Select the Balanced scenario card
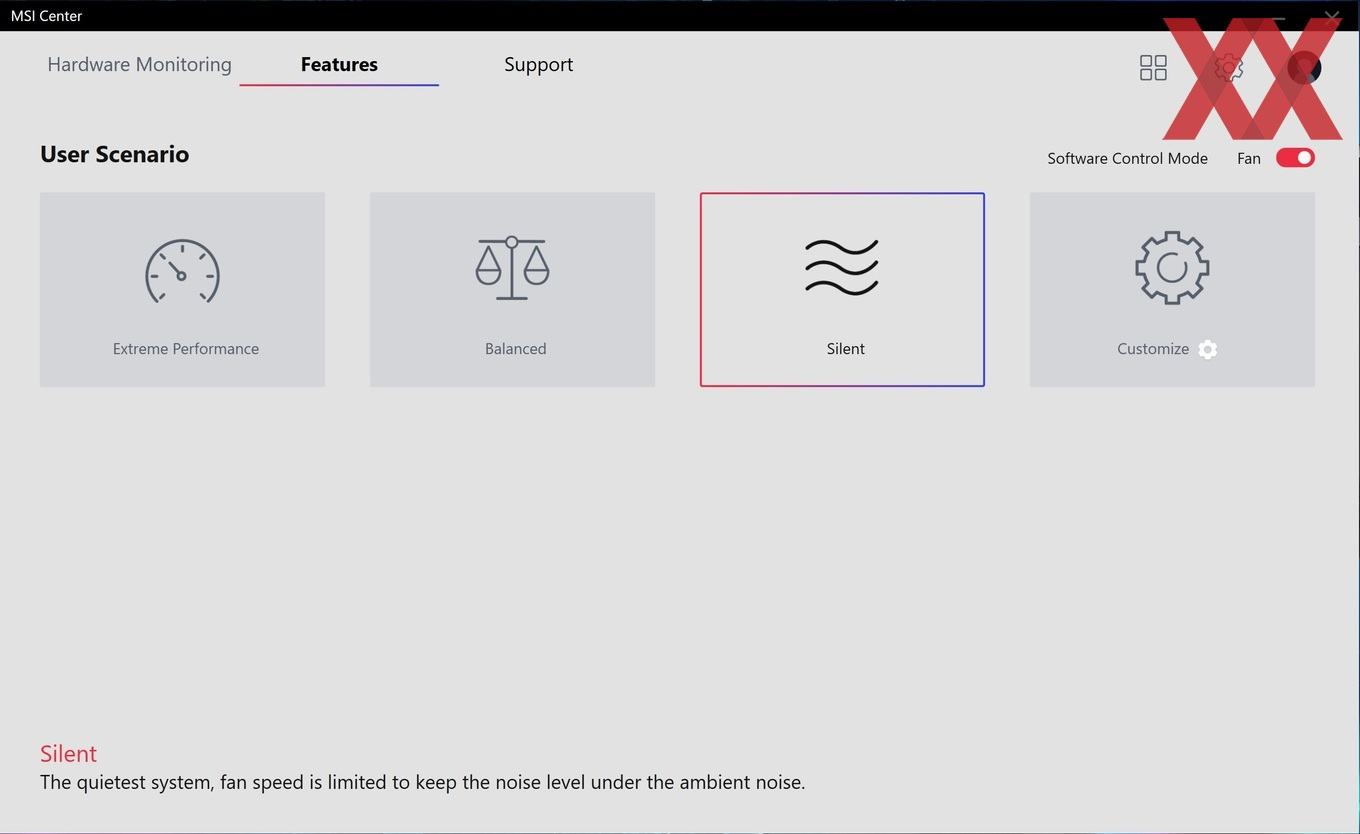Screen dimensions: 1360x834 click(x=512, y=289)
